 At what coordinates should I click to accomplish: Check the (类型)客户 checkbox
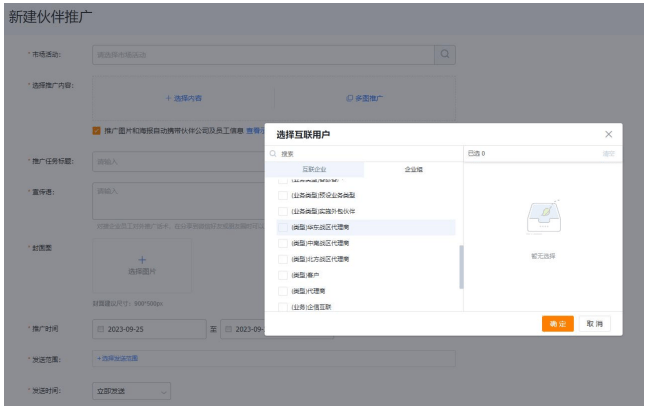(283, 274)
